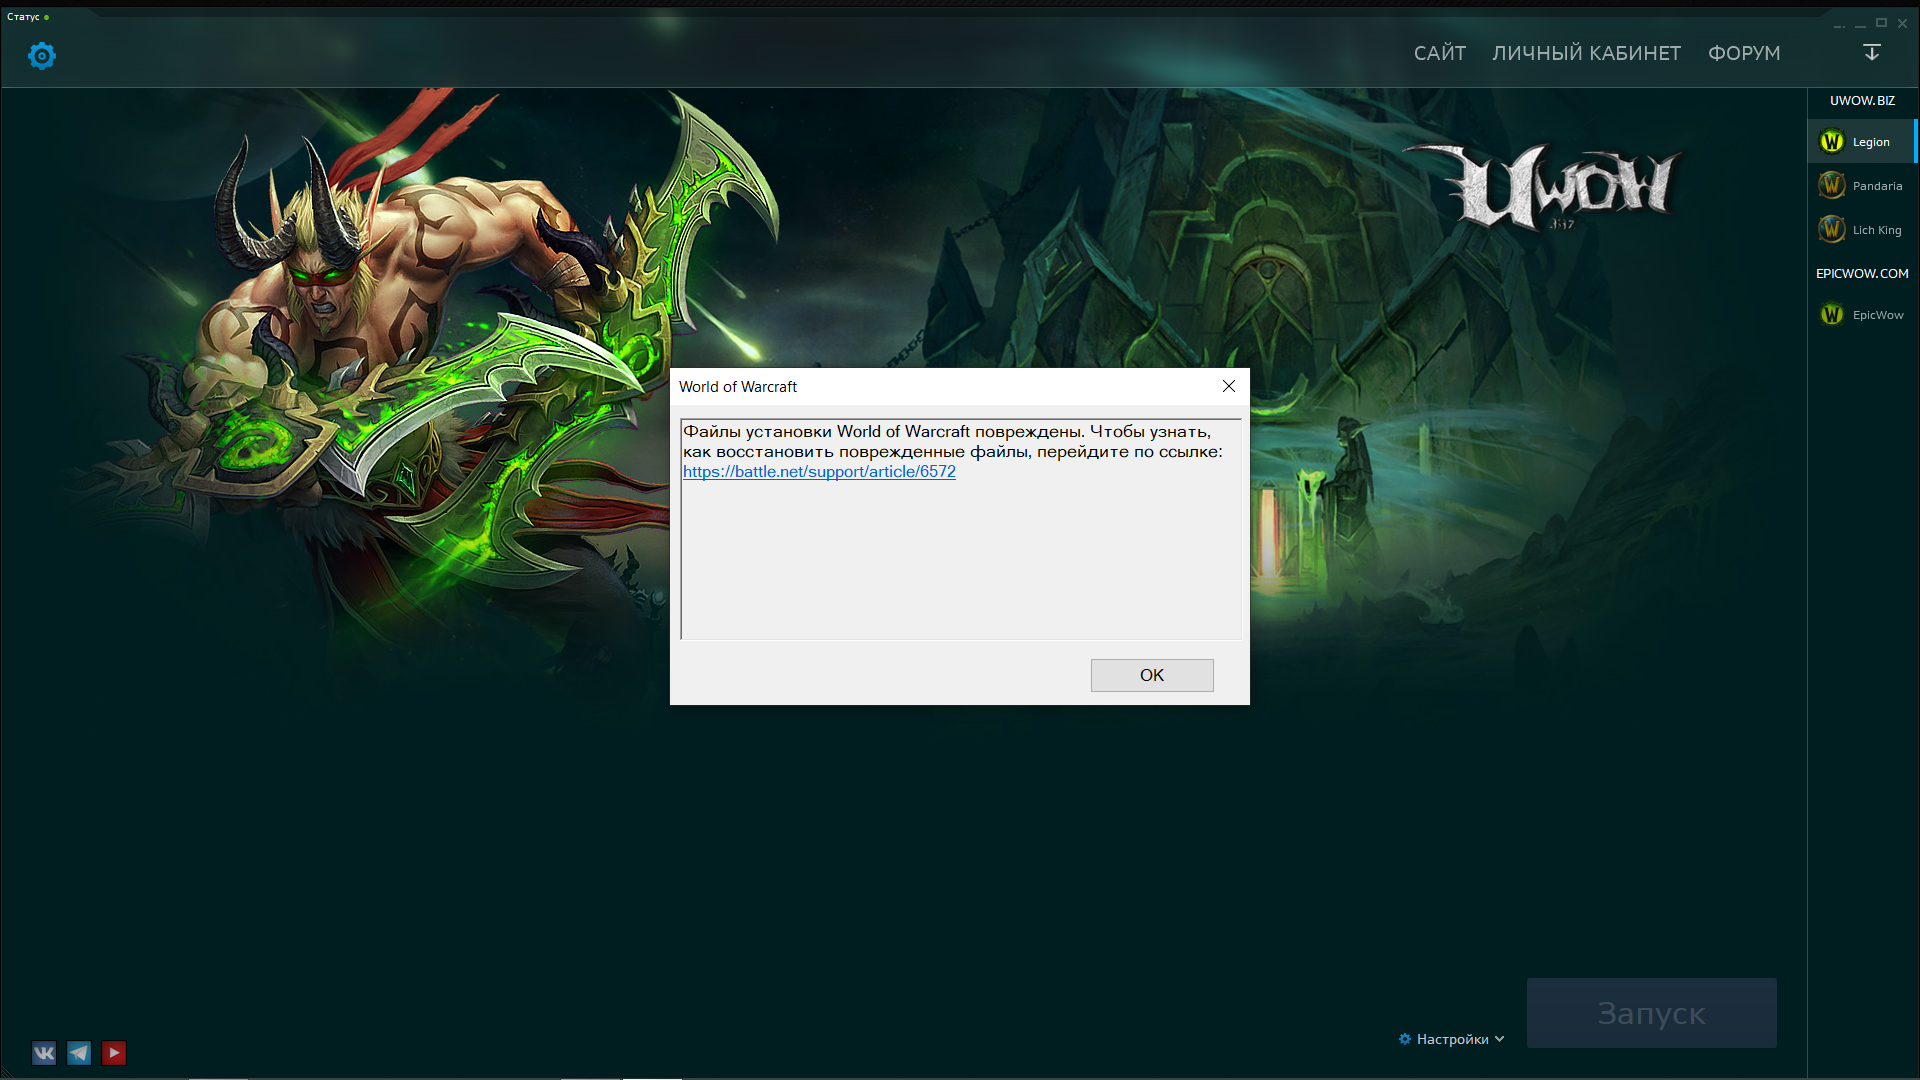The width and height of the screenshot is (1920, 1080).
Task: Open the ФОРУМ menu link
Action: (1743, 53)
